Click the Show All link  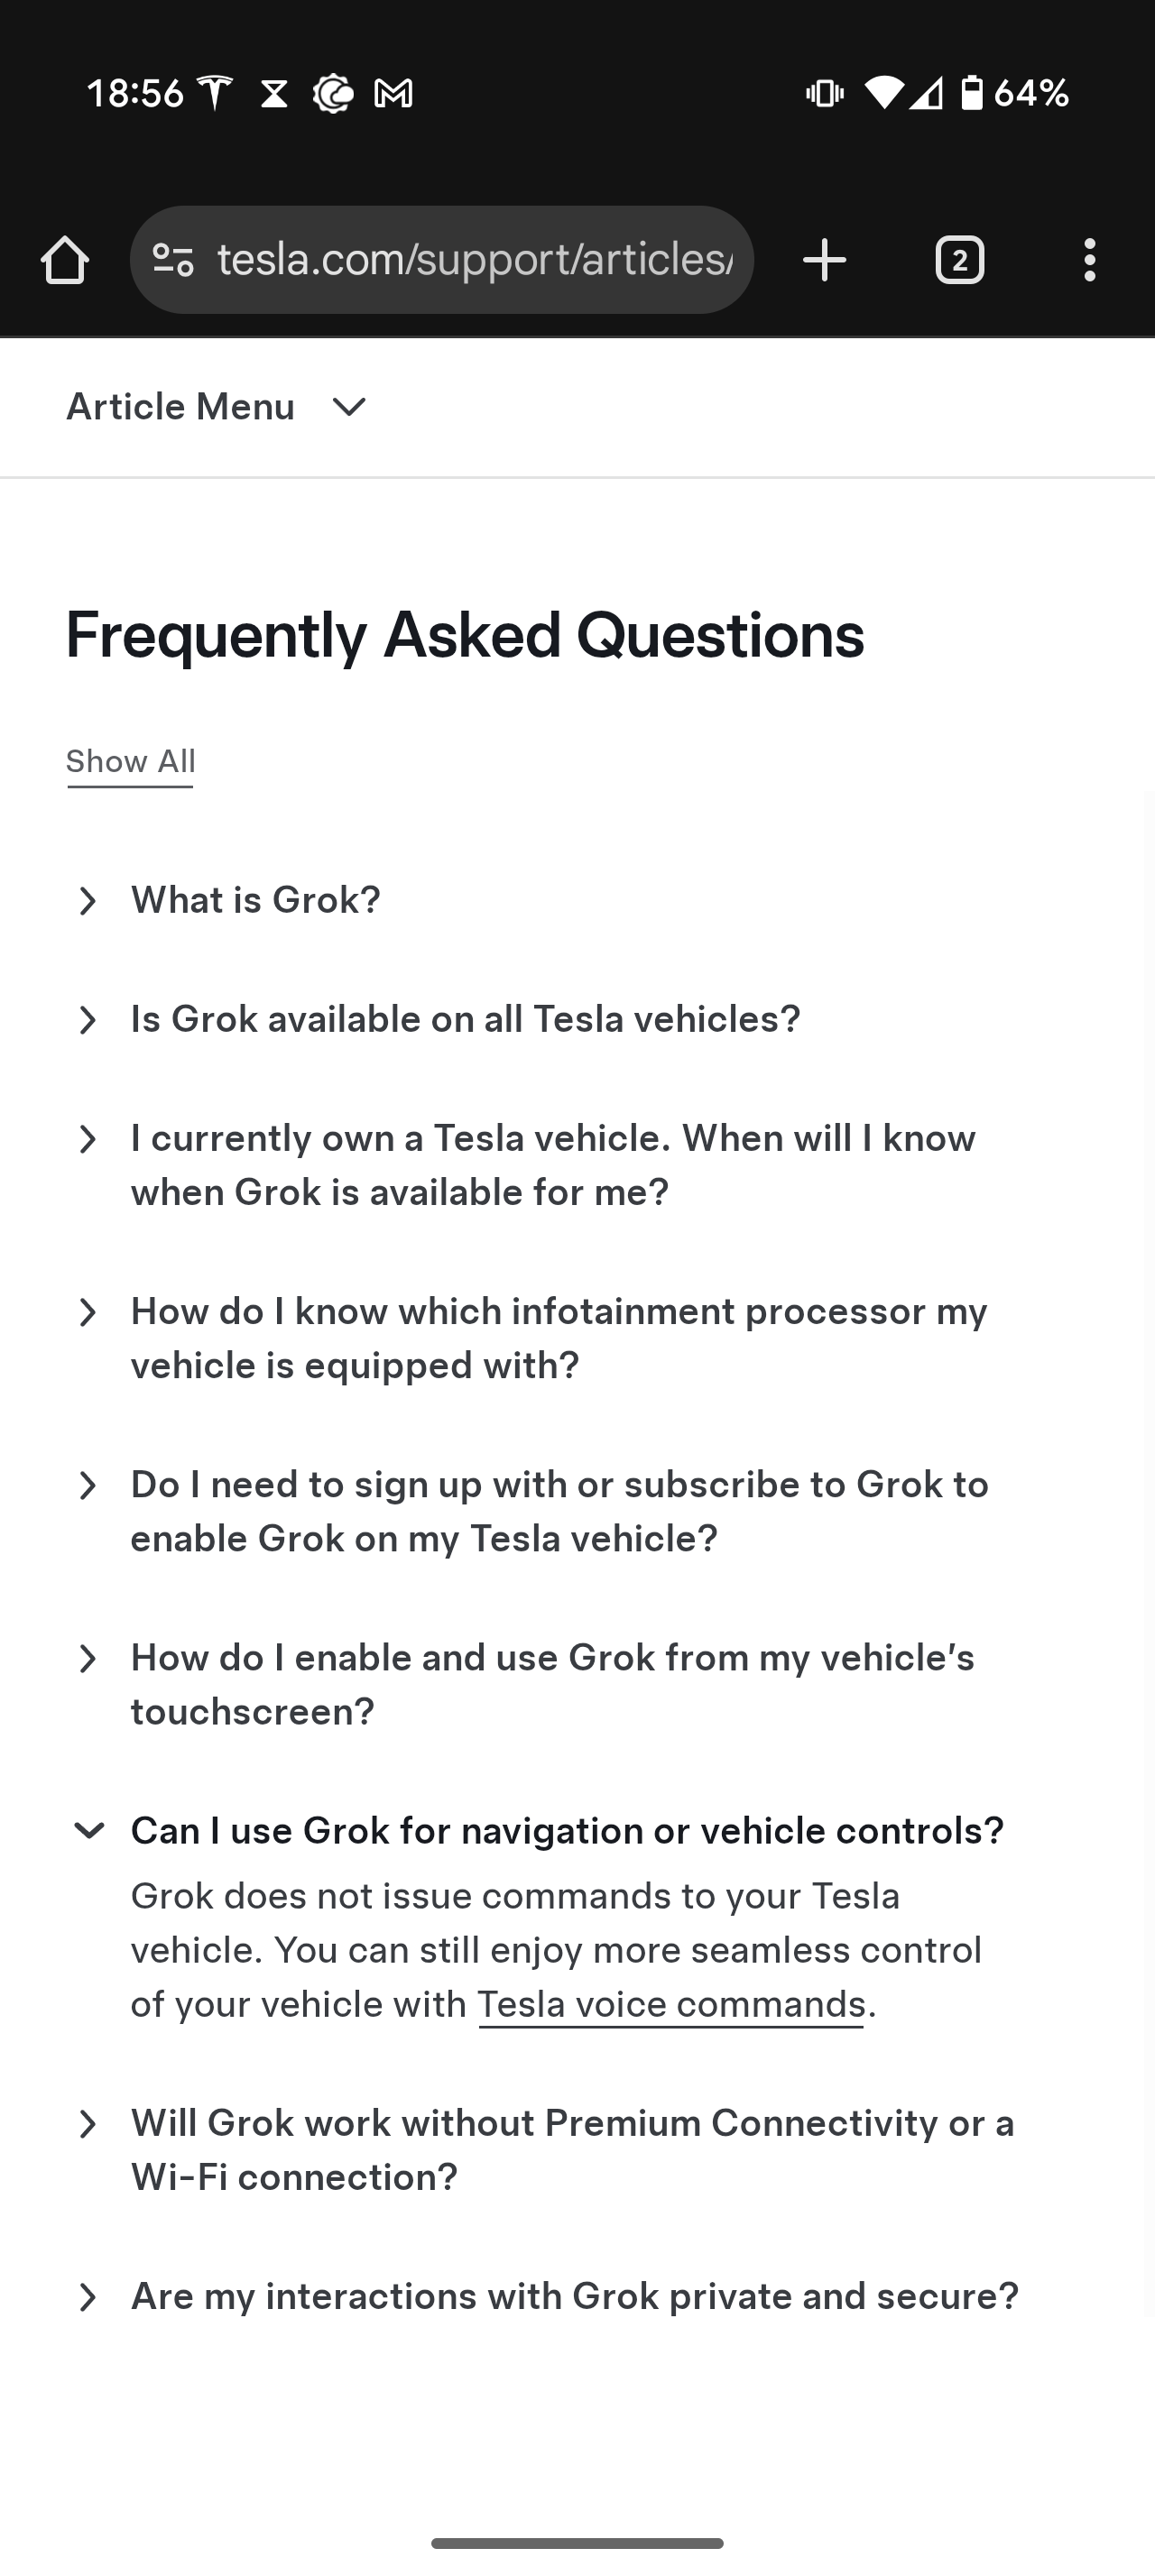point(131,762)
